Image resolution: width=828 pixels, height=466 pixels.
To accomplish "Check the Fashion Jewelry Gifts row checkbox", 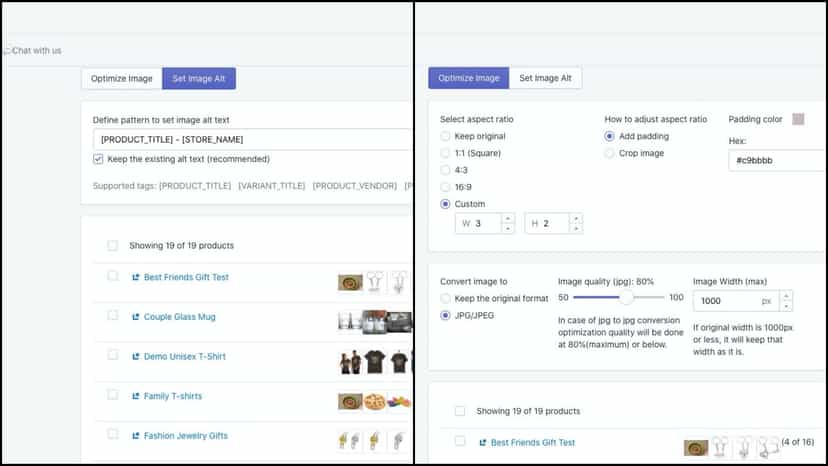I will [112, 434].
